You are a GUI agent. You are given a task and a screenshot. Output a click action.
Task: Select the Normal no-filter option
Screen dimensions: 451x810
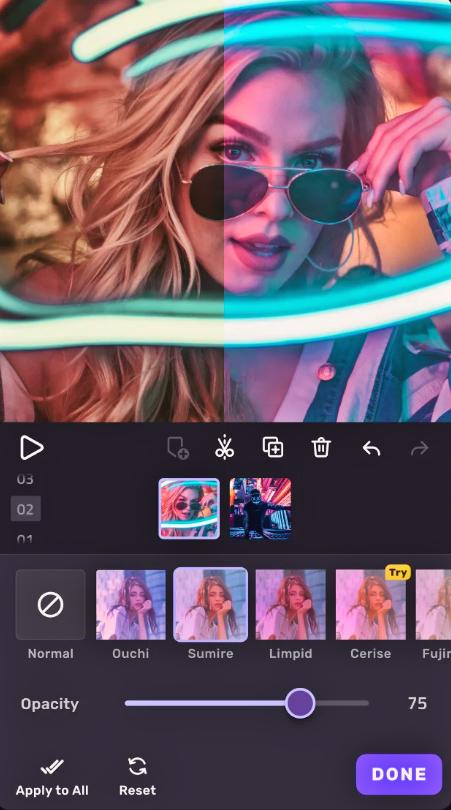tap(51, 604)
